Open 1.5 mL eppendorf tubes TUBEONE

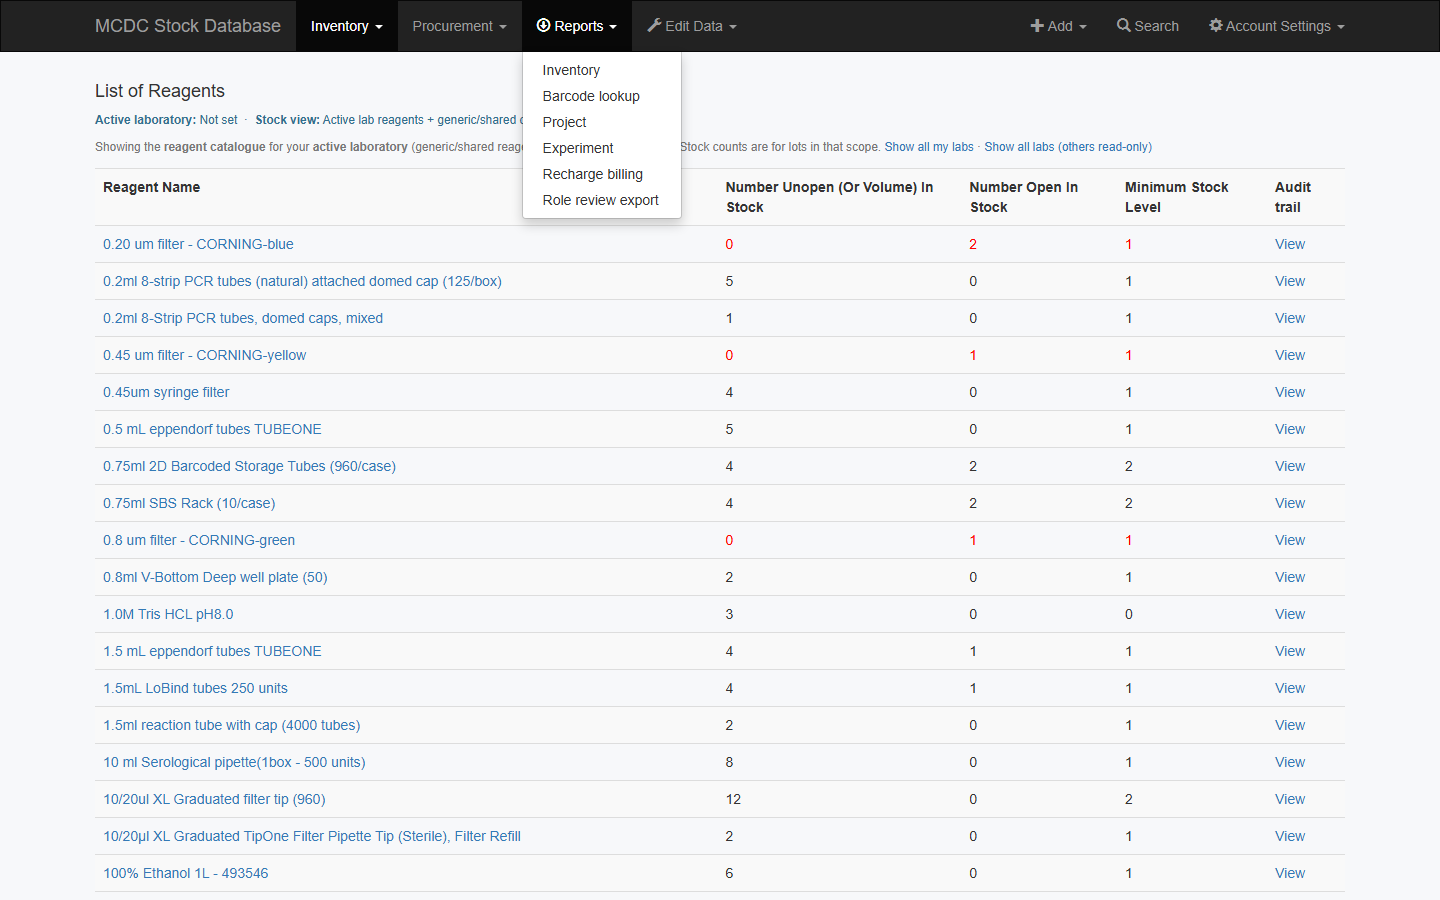coord(212,651)
